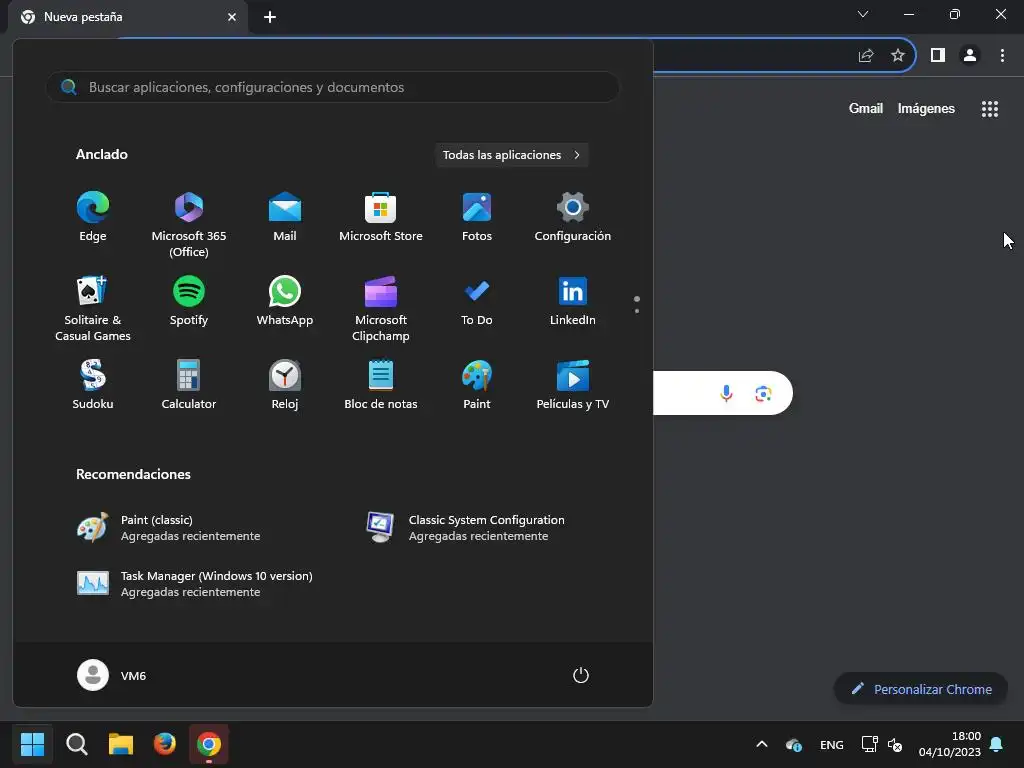Launch Sudoku game
This screenshot has height=768, width=1024.
click(x=93, y=385)
